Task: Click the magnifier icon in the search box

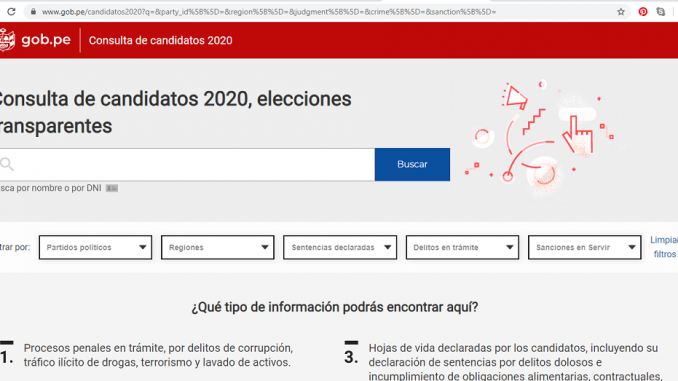Action: 7,164
